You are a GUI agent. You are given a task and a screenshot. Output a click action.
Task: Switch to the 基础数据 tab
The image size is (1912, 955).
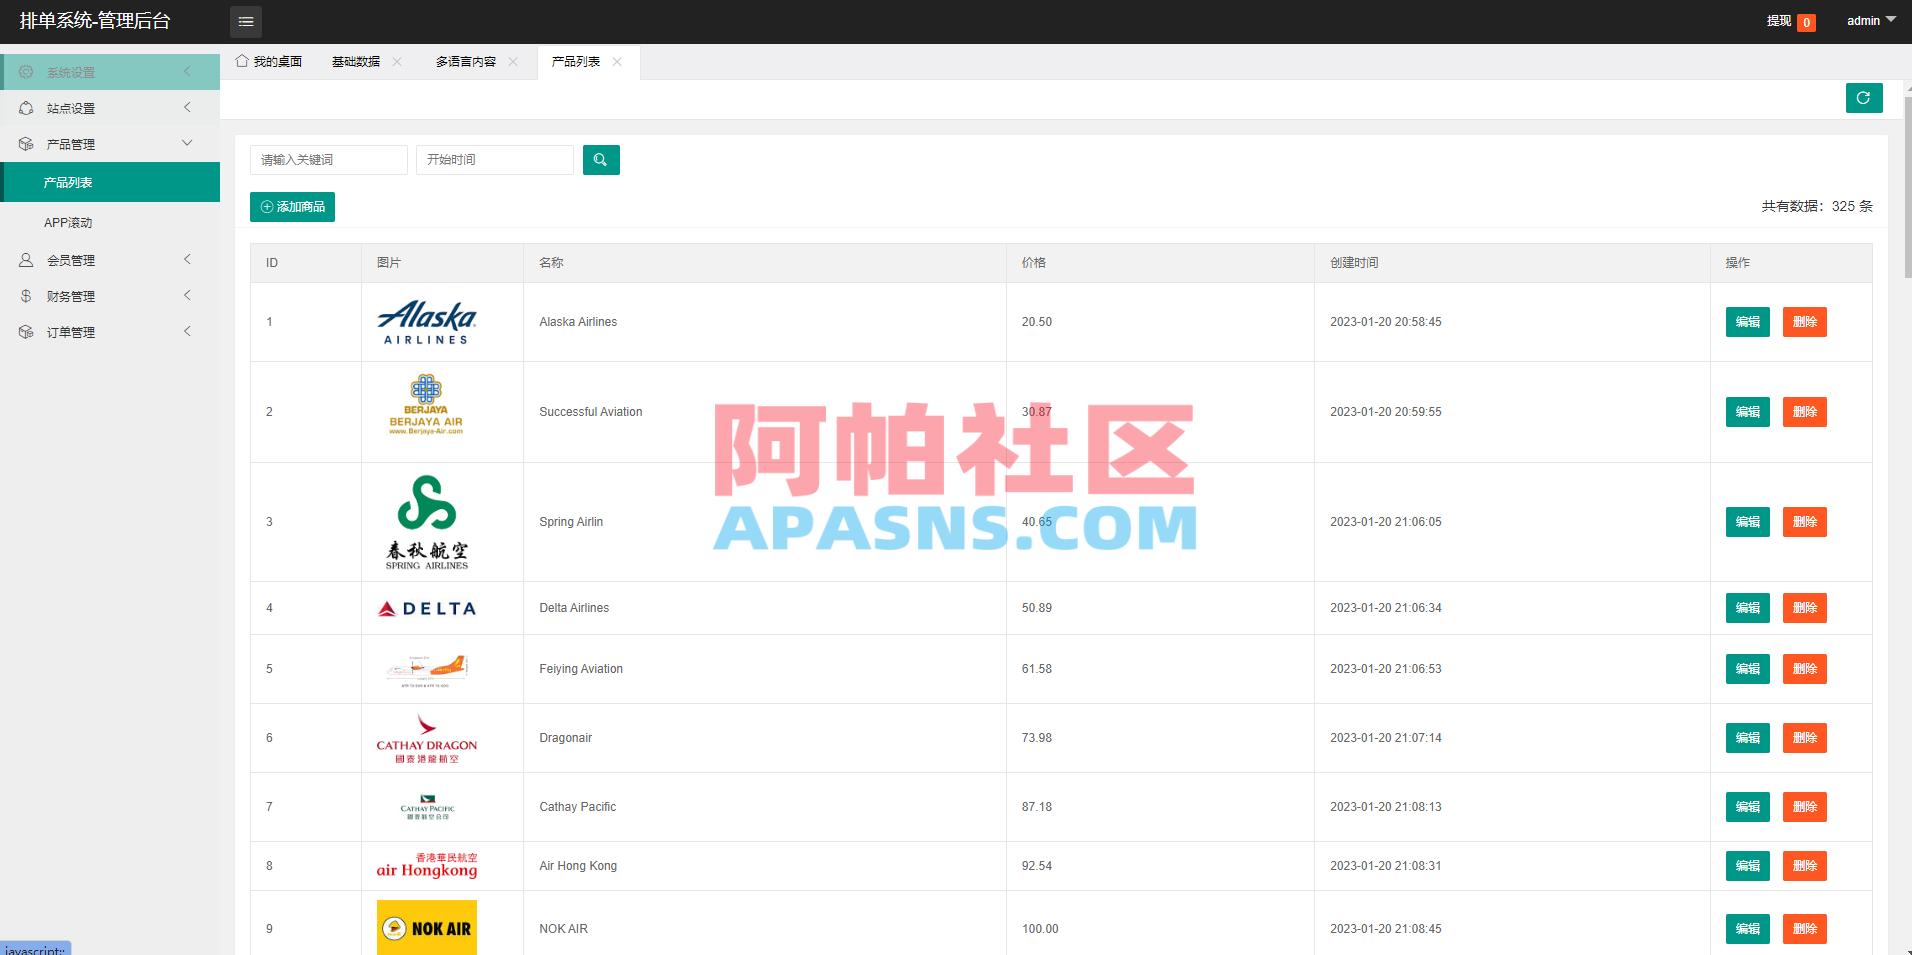pyautogui.click(x=355, y=61)
